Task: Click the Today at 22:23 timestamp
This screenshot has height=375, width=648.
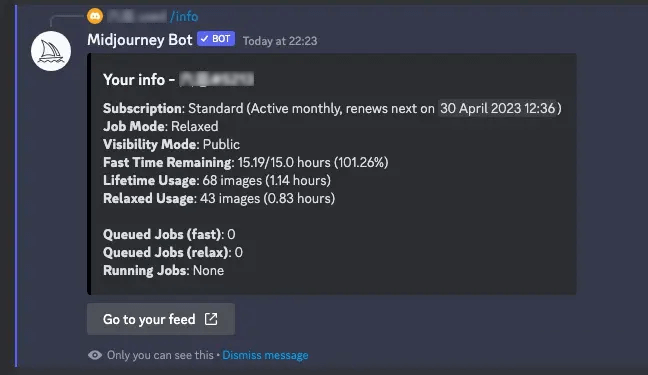Action: point(280,41)
